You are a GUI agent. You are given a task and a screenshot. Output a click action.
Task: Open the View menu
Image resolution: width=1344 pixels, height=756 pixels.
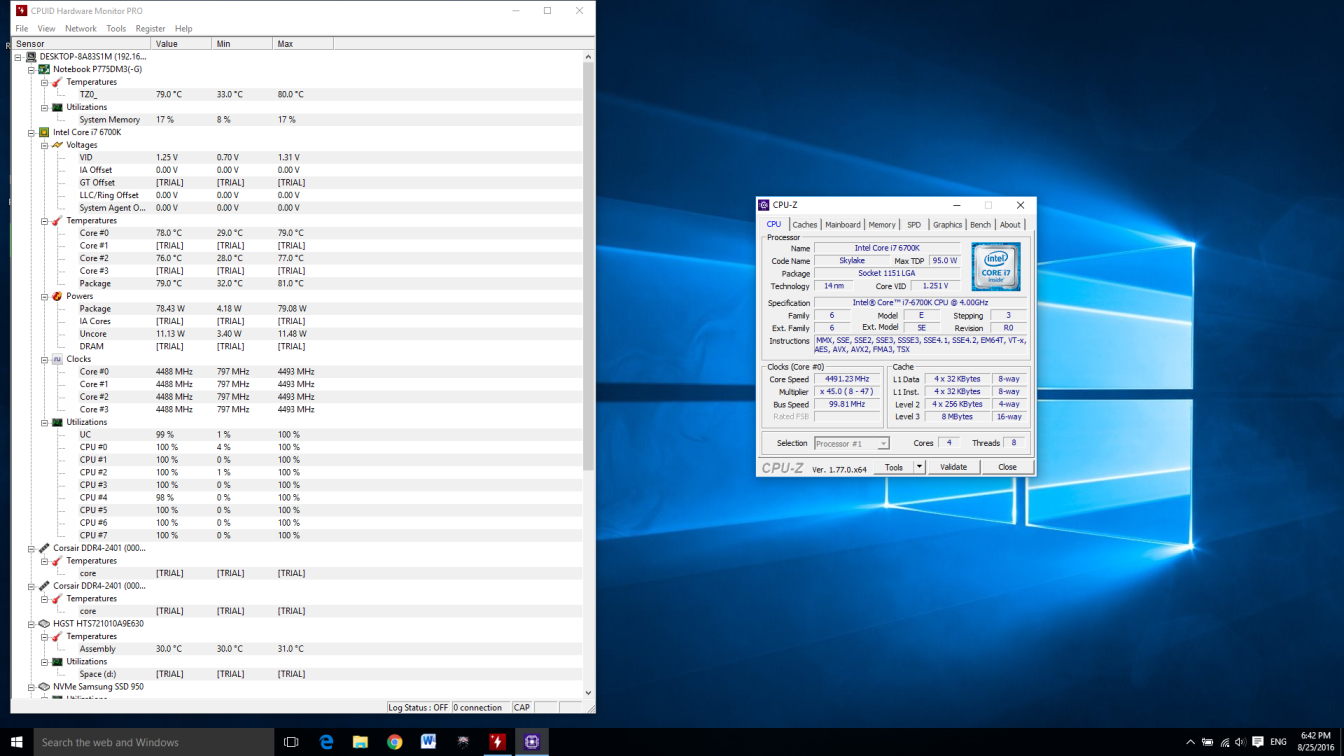pos(46,29)
